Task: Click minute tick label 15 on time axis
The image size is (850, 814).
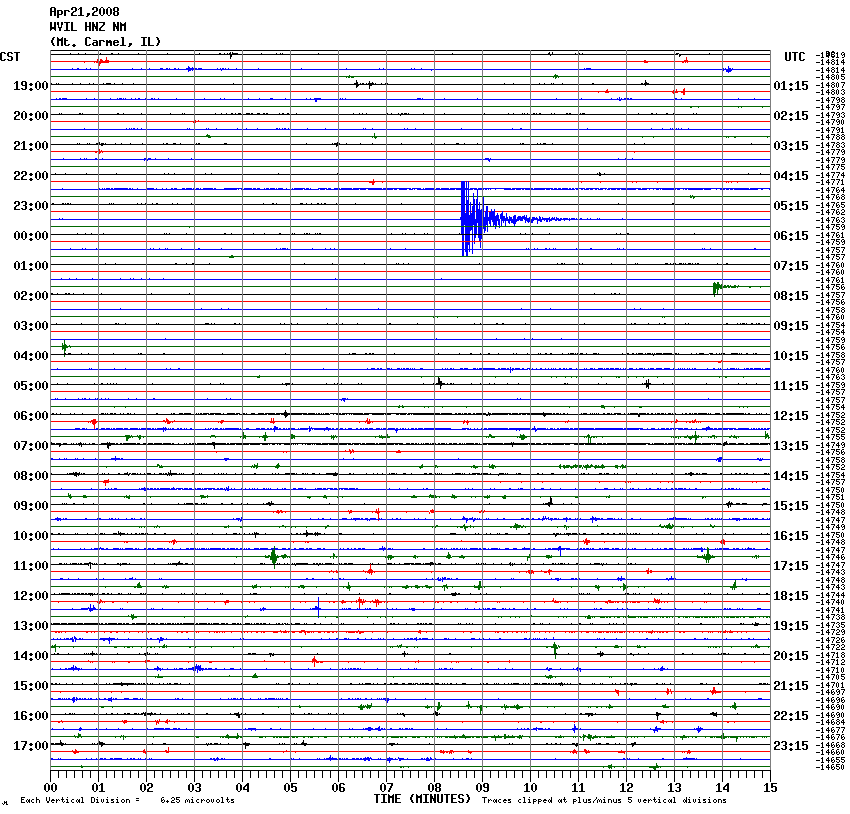Action: pyautogui.click(x=770, y=788)
